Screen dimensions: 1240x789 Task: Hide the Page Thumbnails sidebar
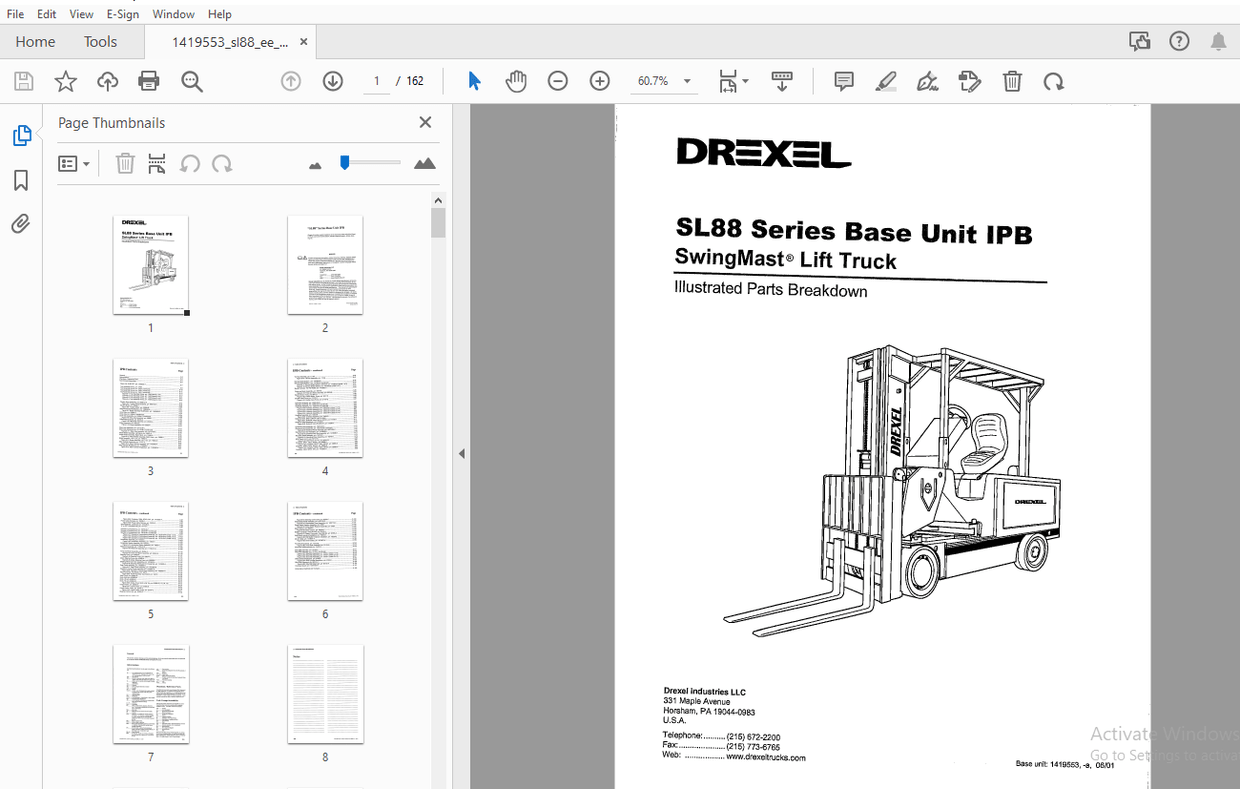point(424,122)
